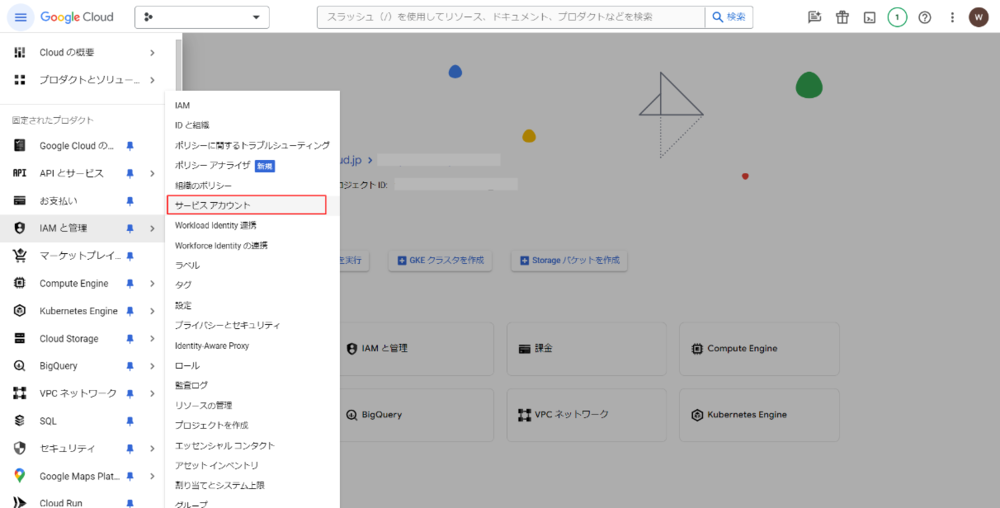The height and width of the screenshot is (508, 1000).
Task: Unpin Compute Engine in sidebar
Action: (130, 284)
